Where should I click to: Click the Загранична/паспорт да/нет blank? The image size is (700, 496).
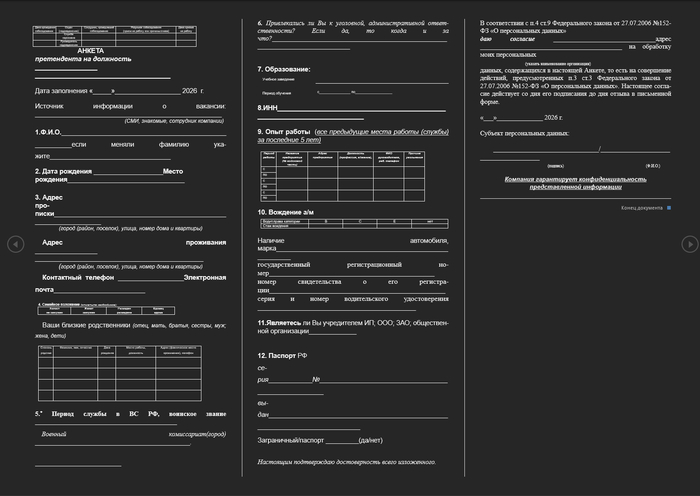342,441
